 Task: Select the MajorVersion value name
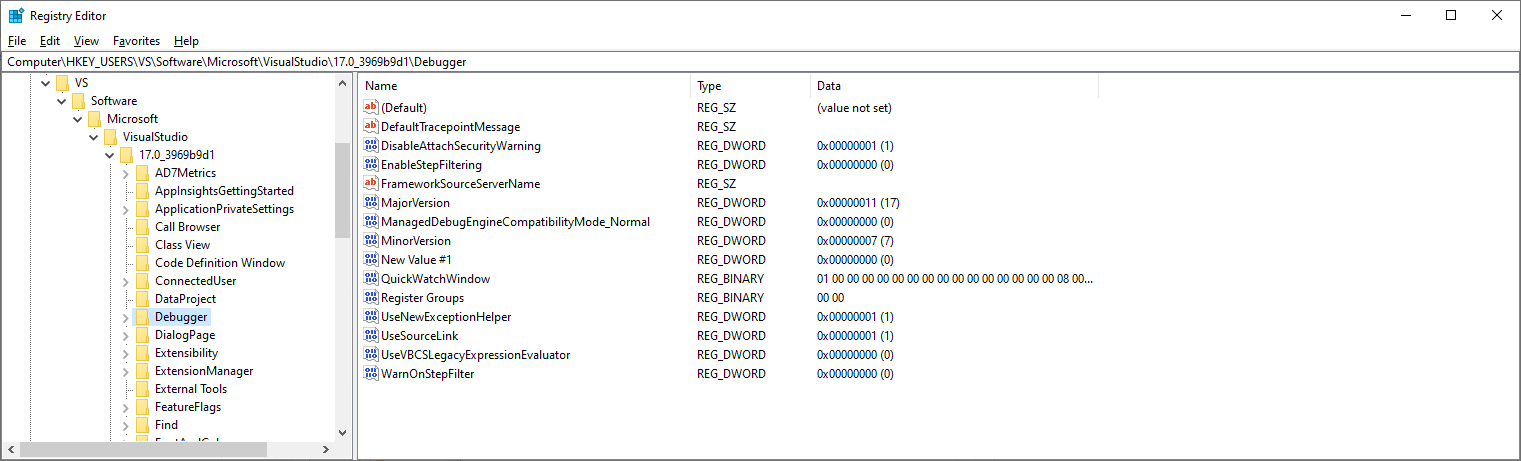415,202
